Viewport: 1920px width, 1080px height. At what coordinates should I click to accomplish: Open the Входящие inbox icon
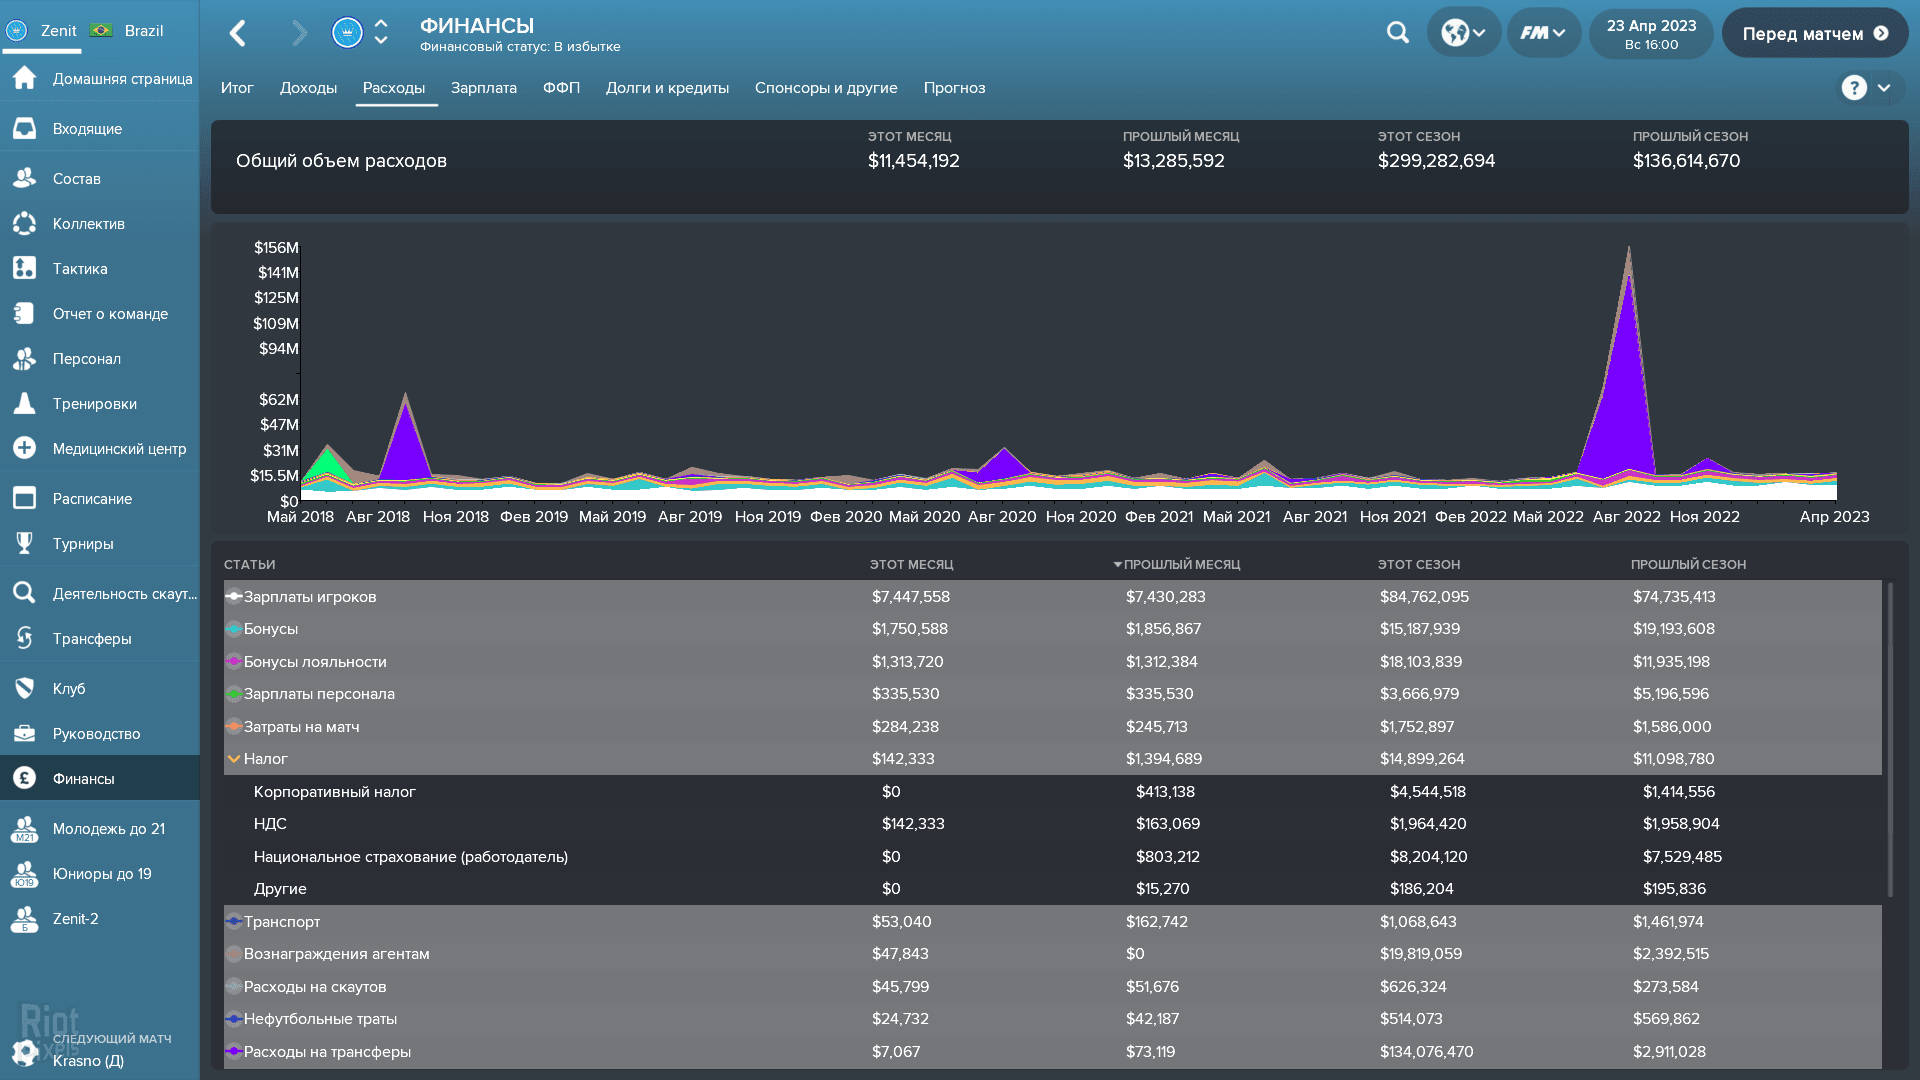(24, 128)
